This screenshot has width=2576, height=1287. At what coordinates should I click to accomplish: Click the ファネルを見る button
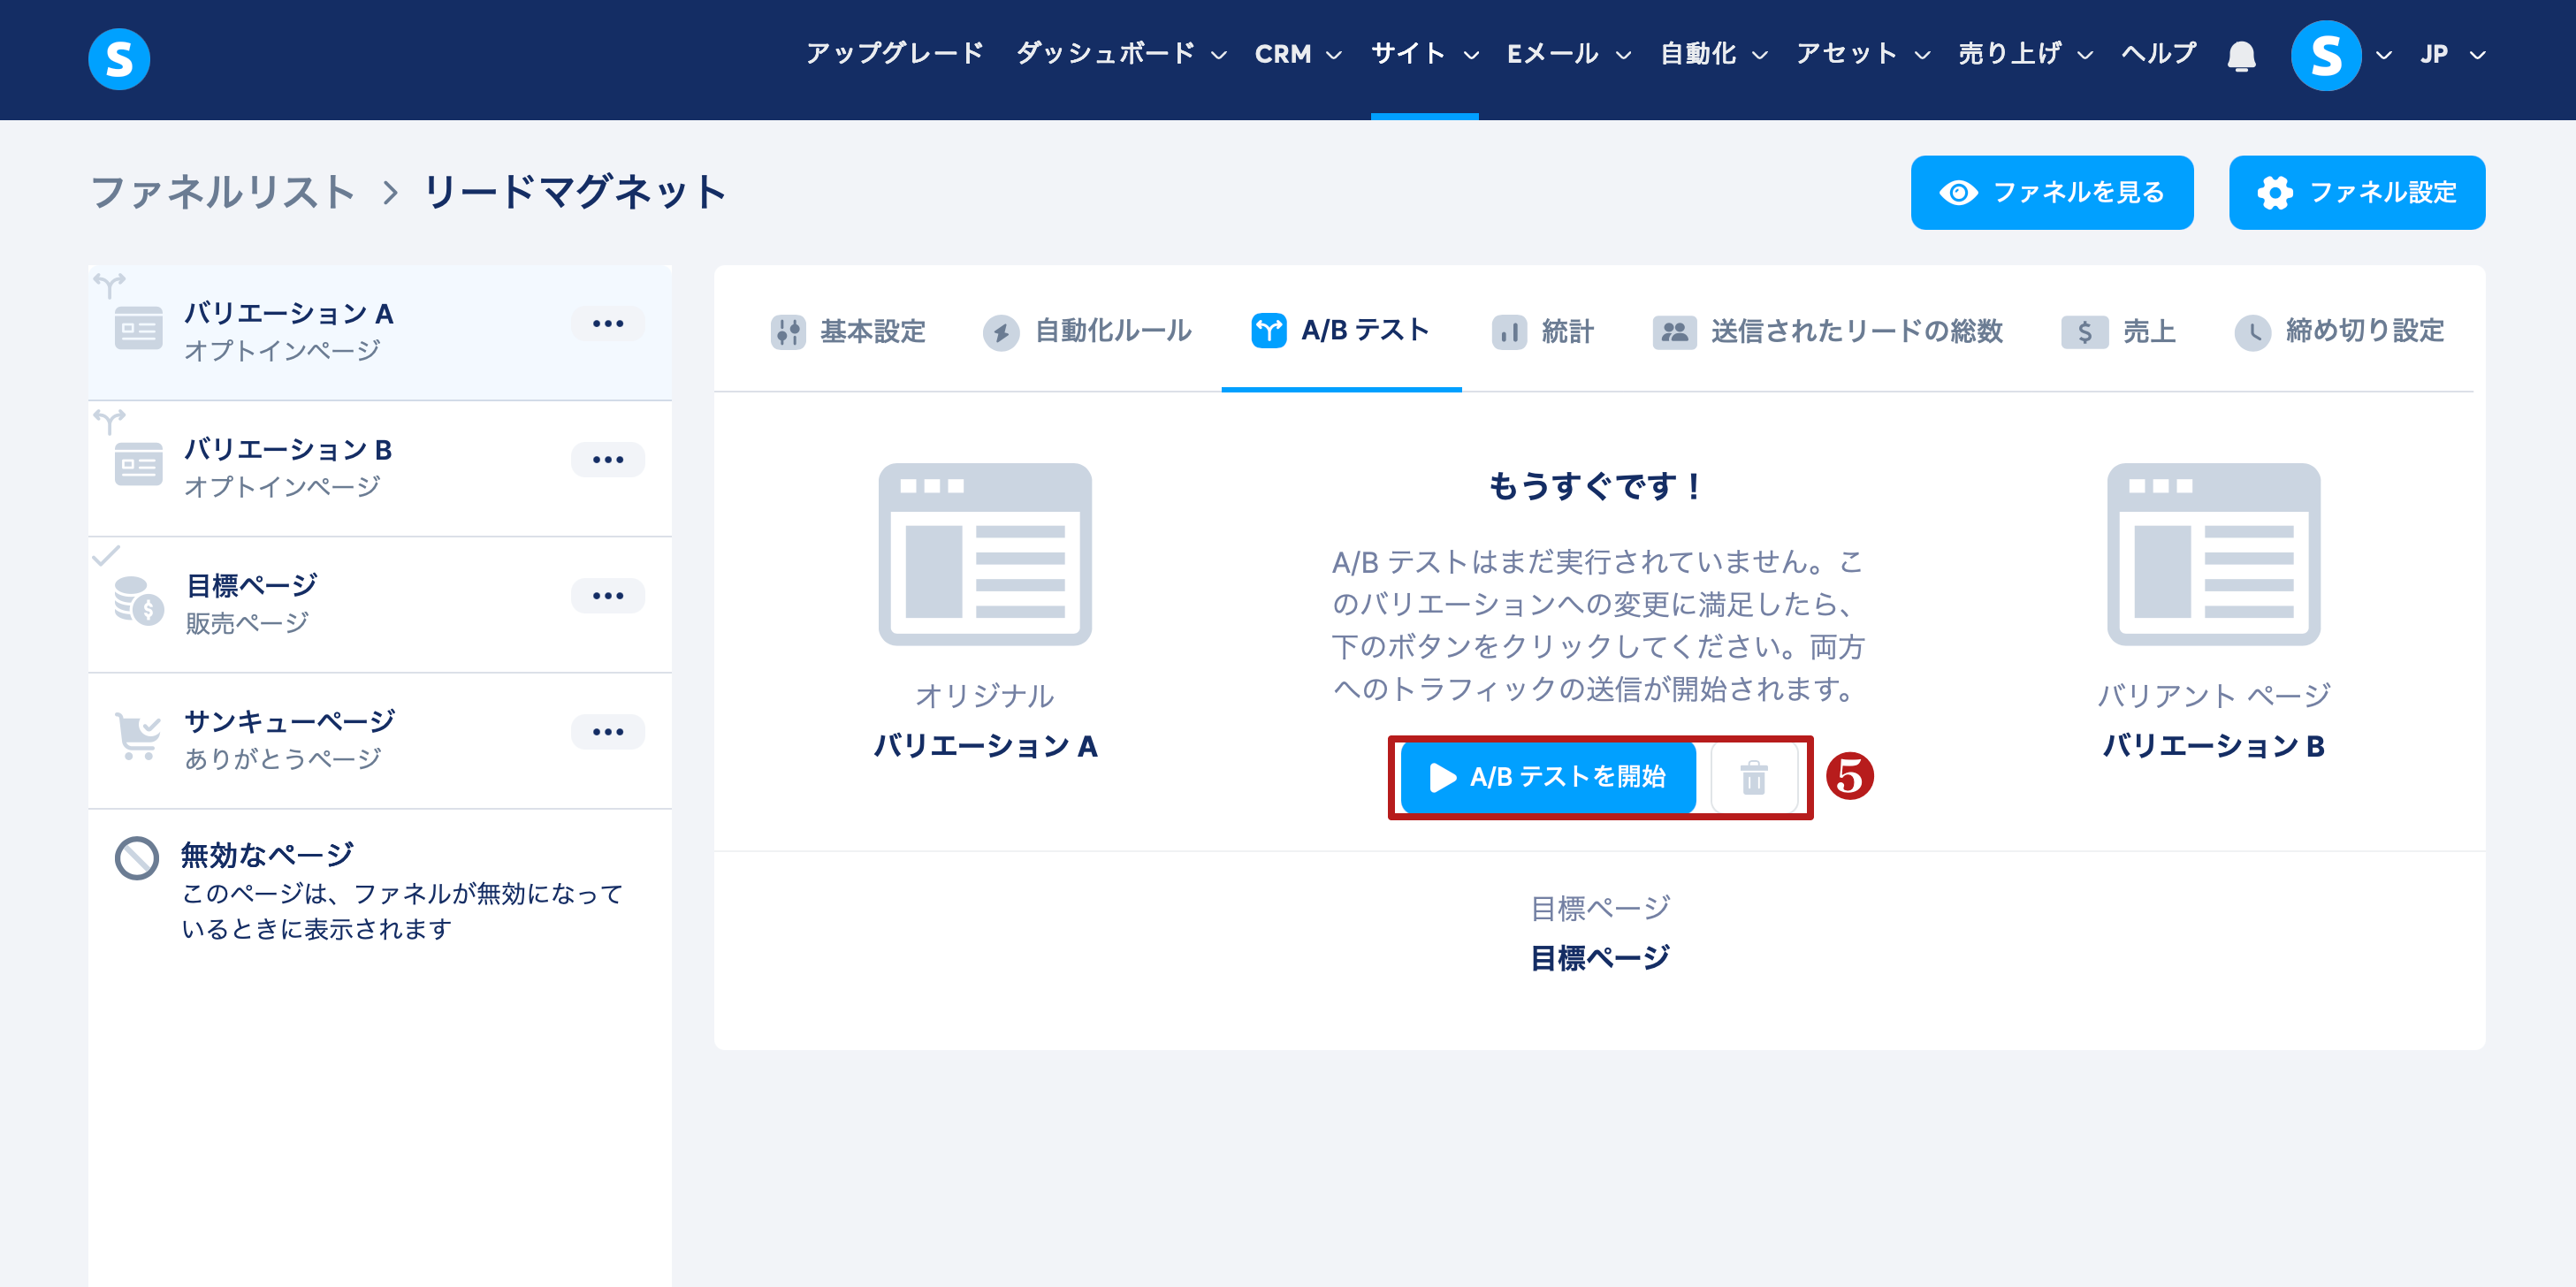coord(2051,192)
